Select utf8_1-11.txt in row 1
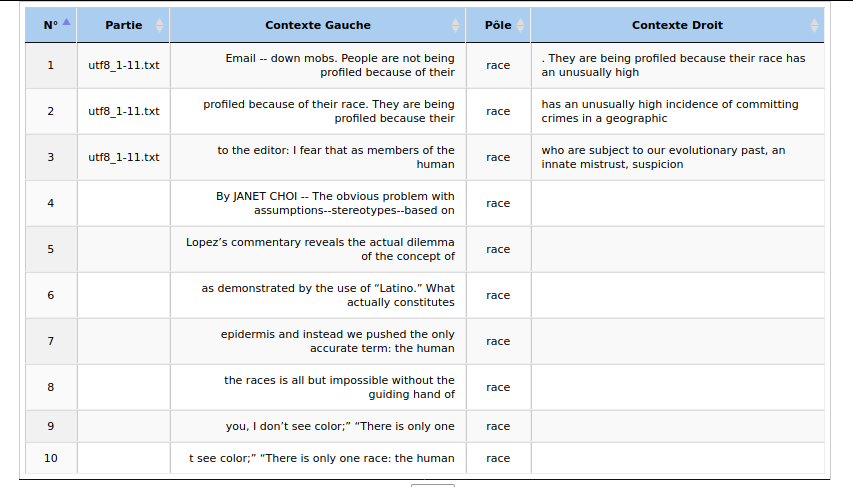 pyautogui.click(x=124, y=65)
